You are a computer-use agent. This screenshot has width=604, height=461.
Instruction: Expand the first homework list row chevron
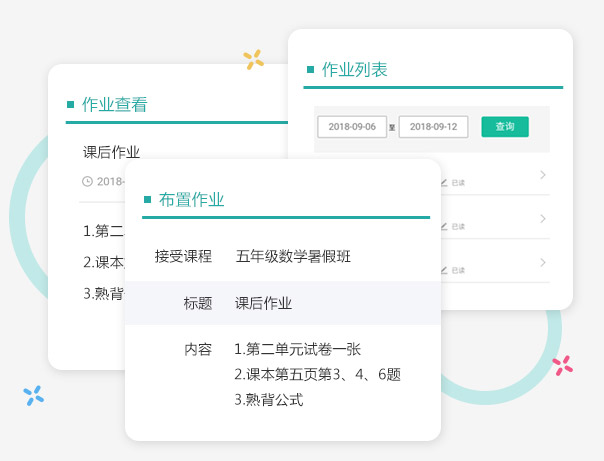click(543, 175)
